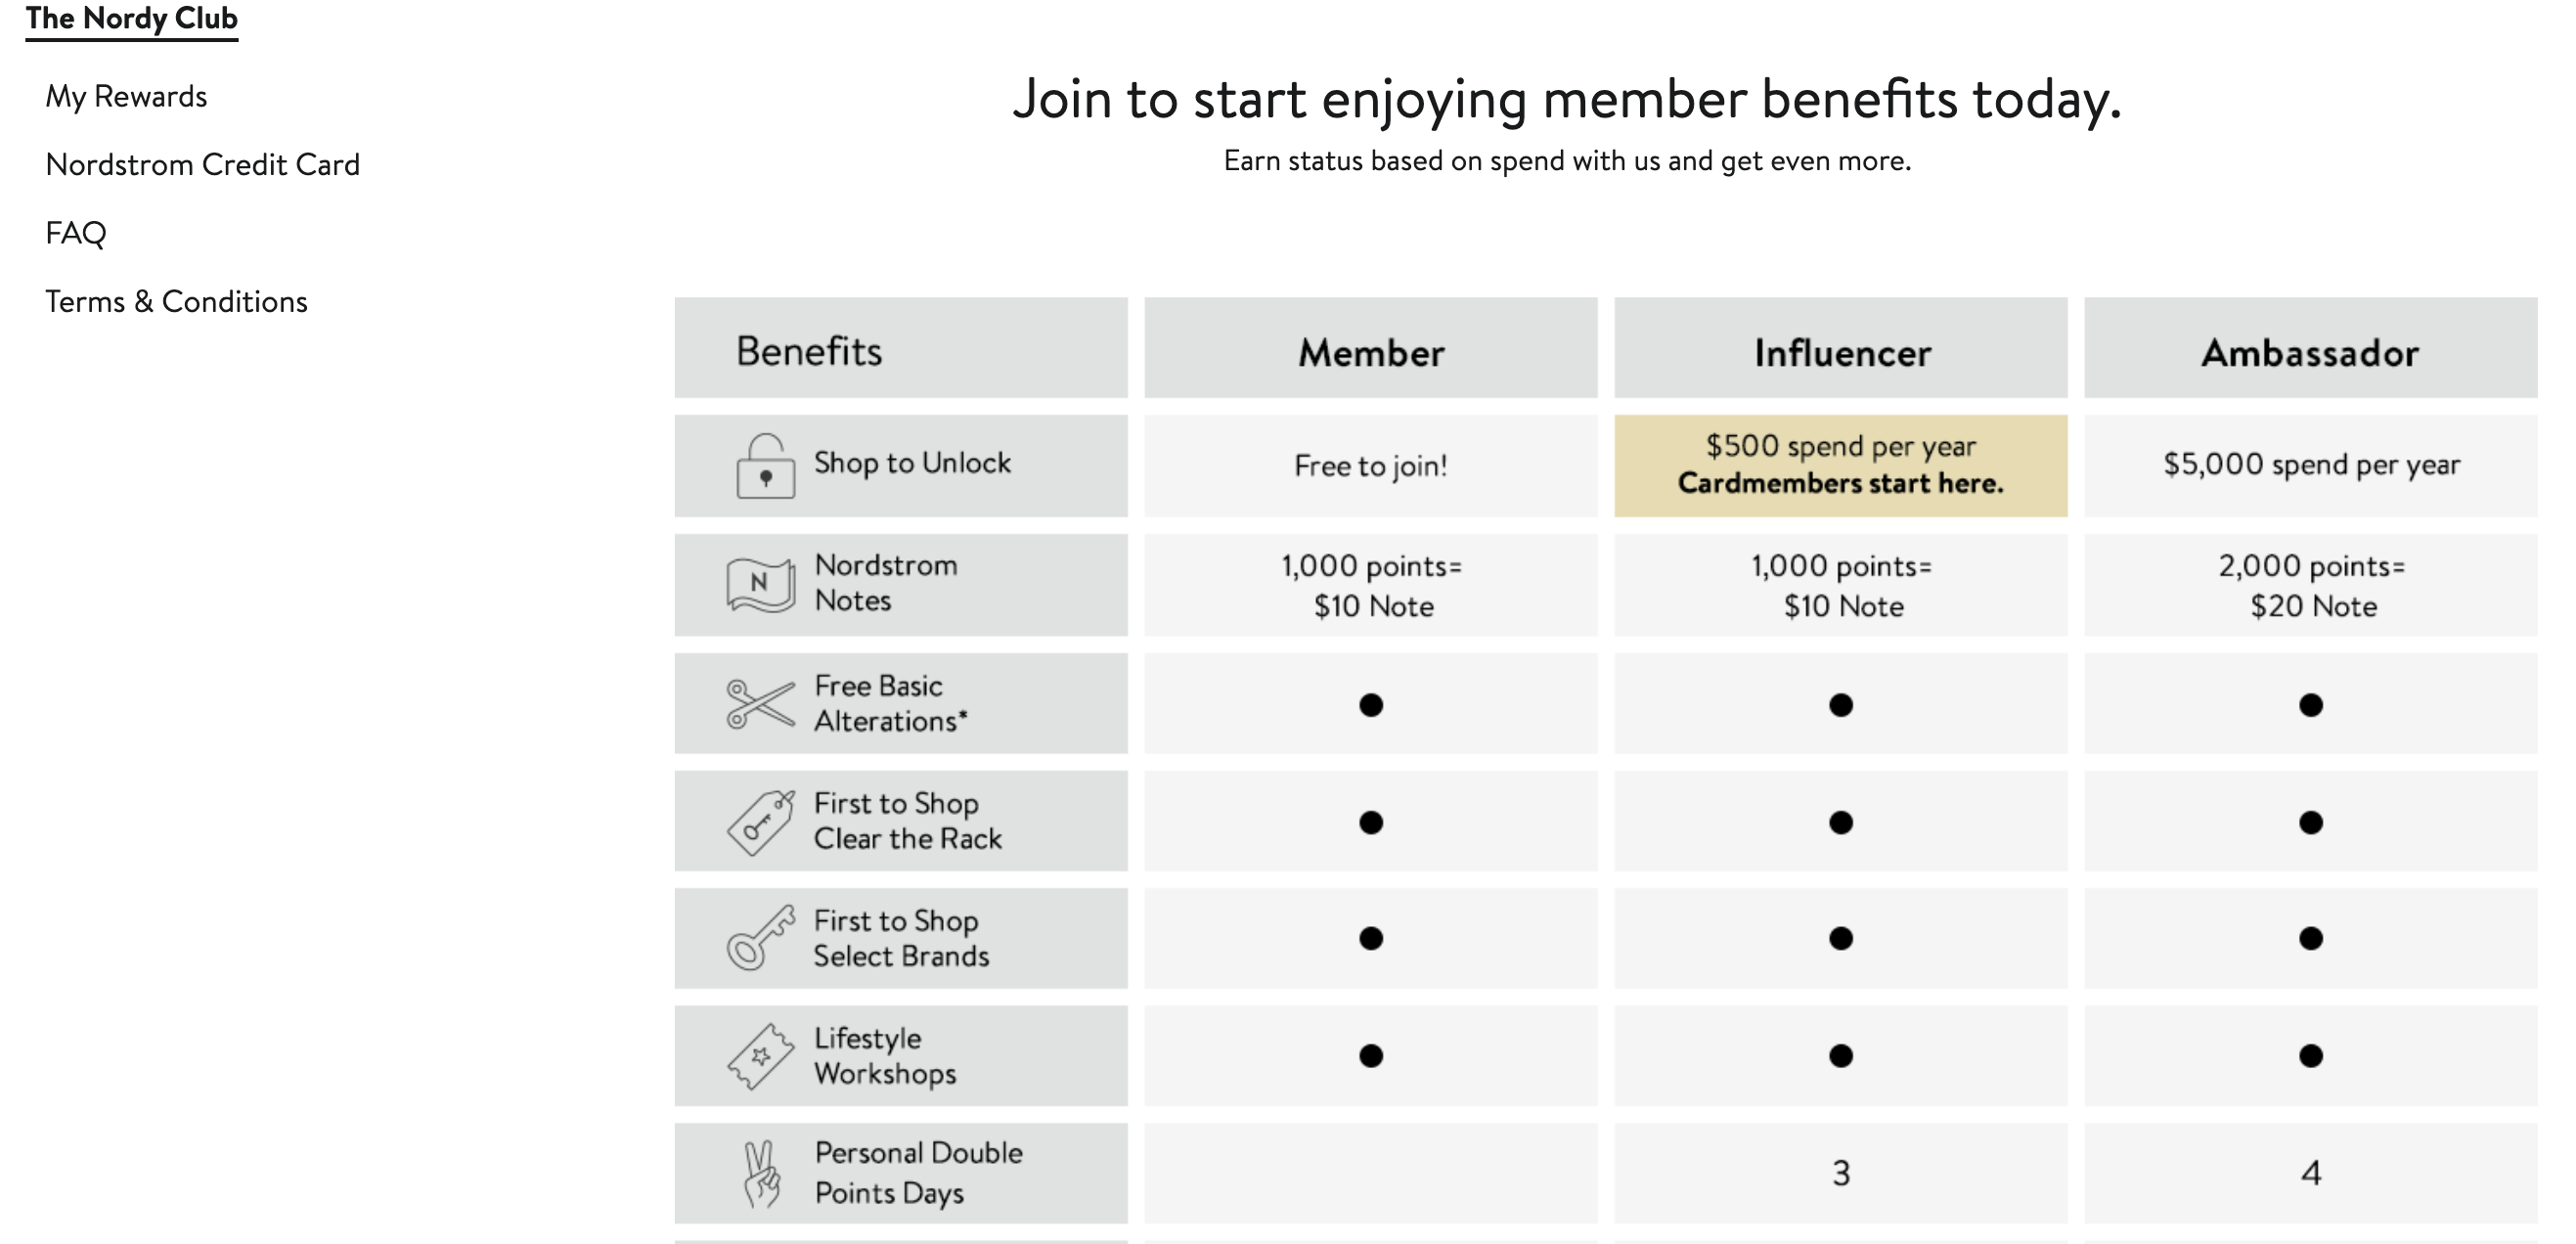
Task: View Terms & Conditions
Action: [177, 301]
